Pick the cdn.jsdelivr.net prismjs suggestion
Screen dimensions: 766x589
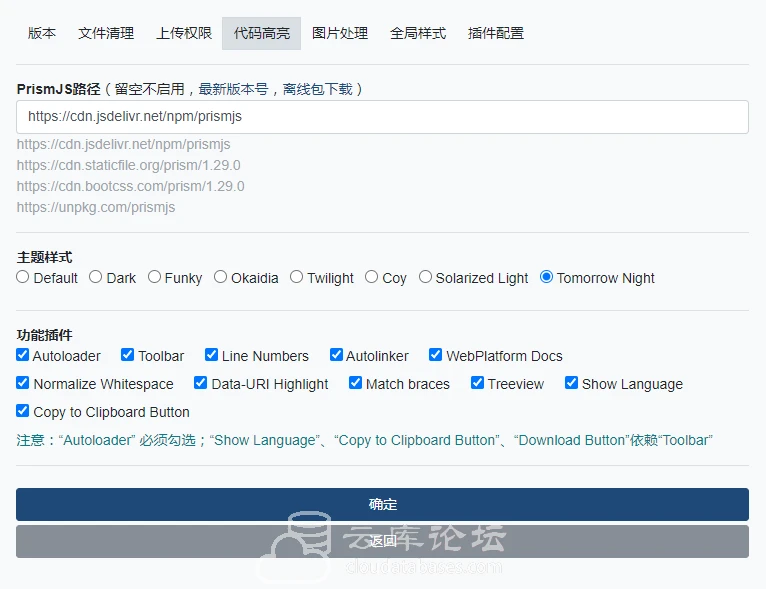[x=124, y=145]
